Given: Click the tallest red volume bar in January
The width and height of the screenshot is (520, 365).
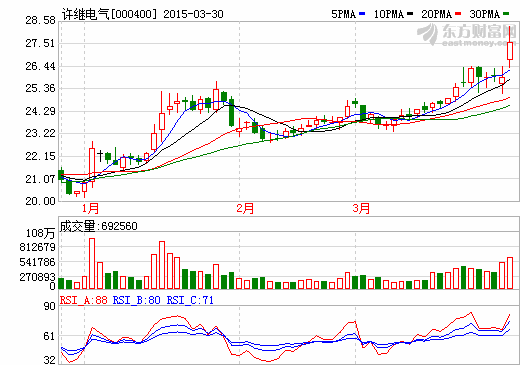Looking at the screenshot, I should 92,263.
